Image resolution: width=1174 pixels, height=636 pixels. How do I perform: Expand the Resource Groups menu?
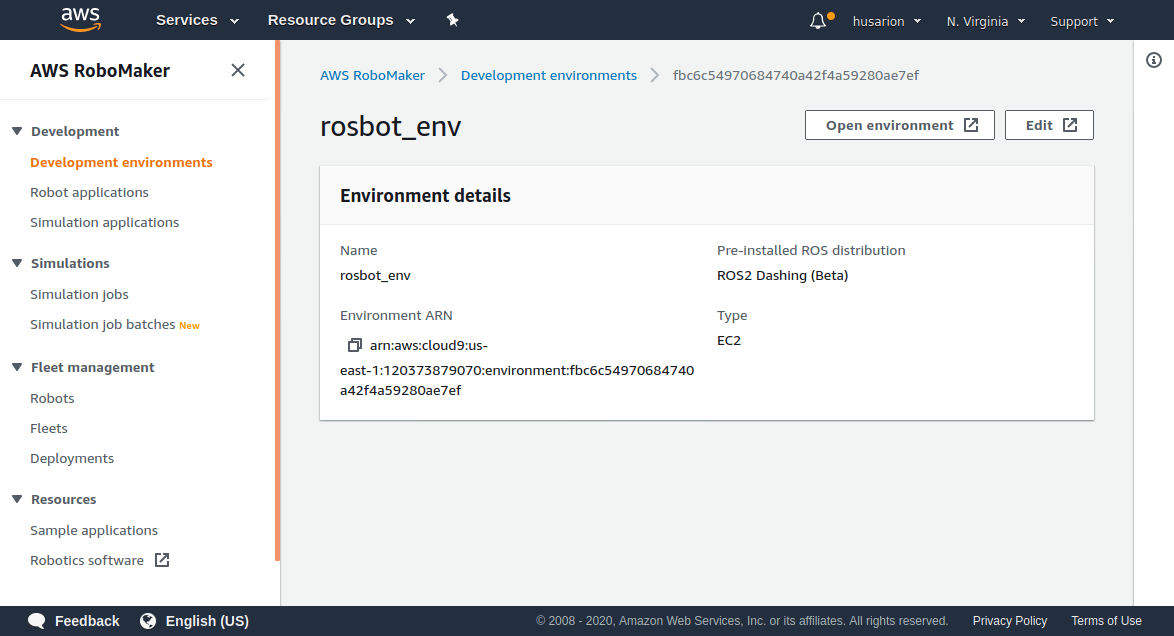tap(341, 20)
